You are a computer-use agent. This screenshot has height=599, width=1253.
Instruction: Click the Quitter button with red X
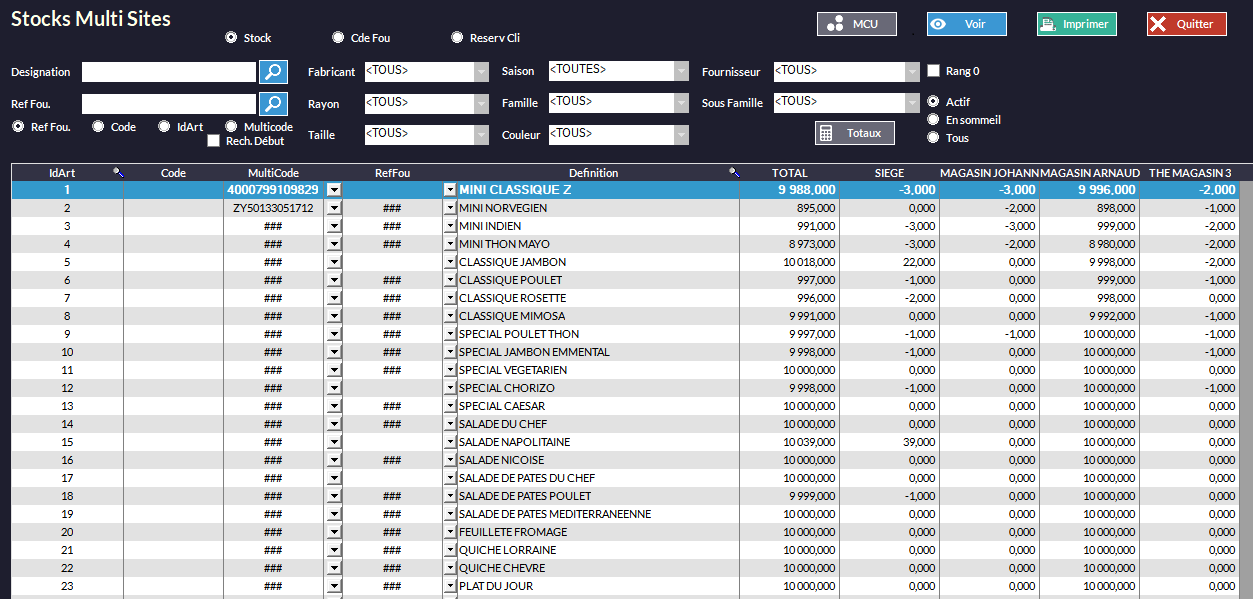point(1186,24)
